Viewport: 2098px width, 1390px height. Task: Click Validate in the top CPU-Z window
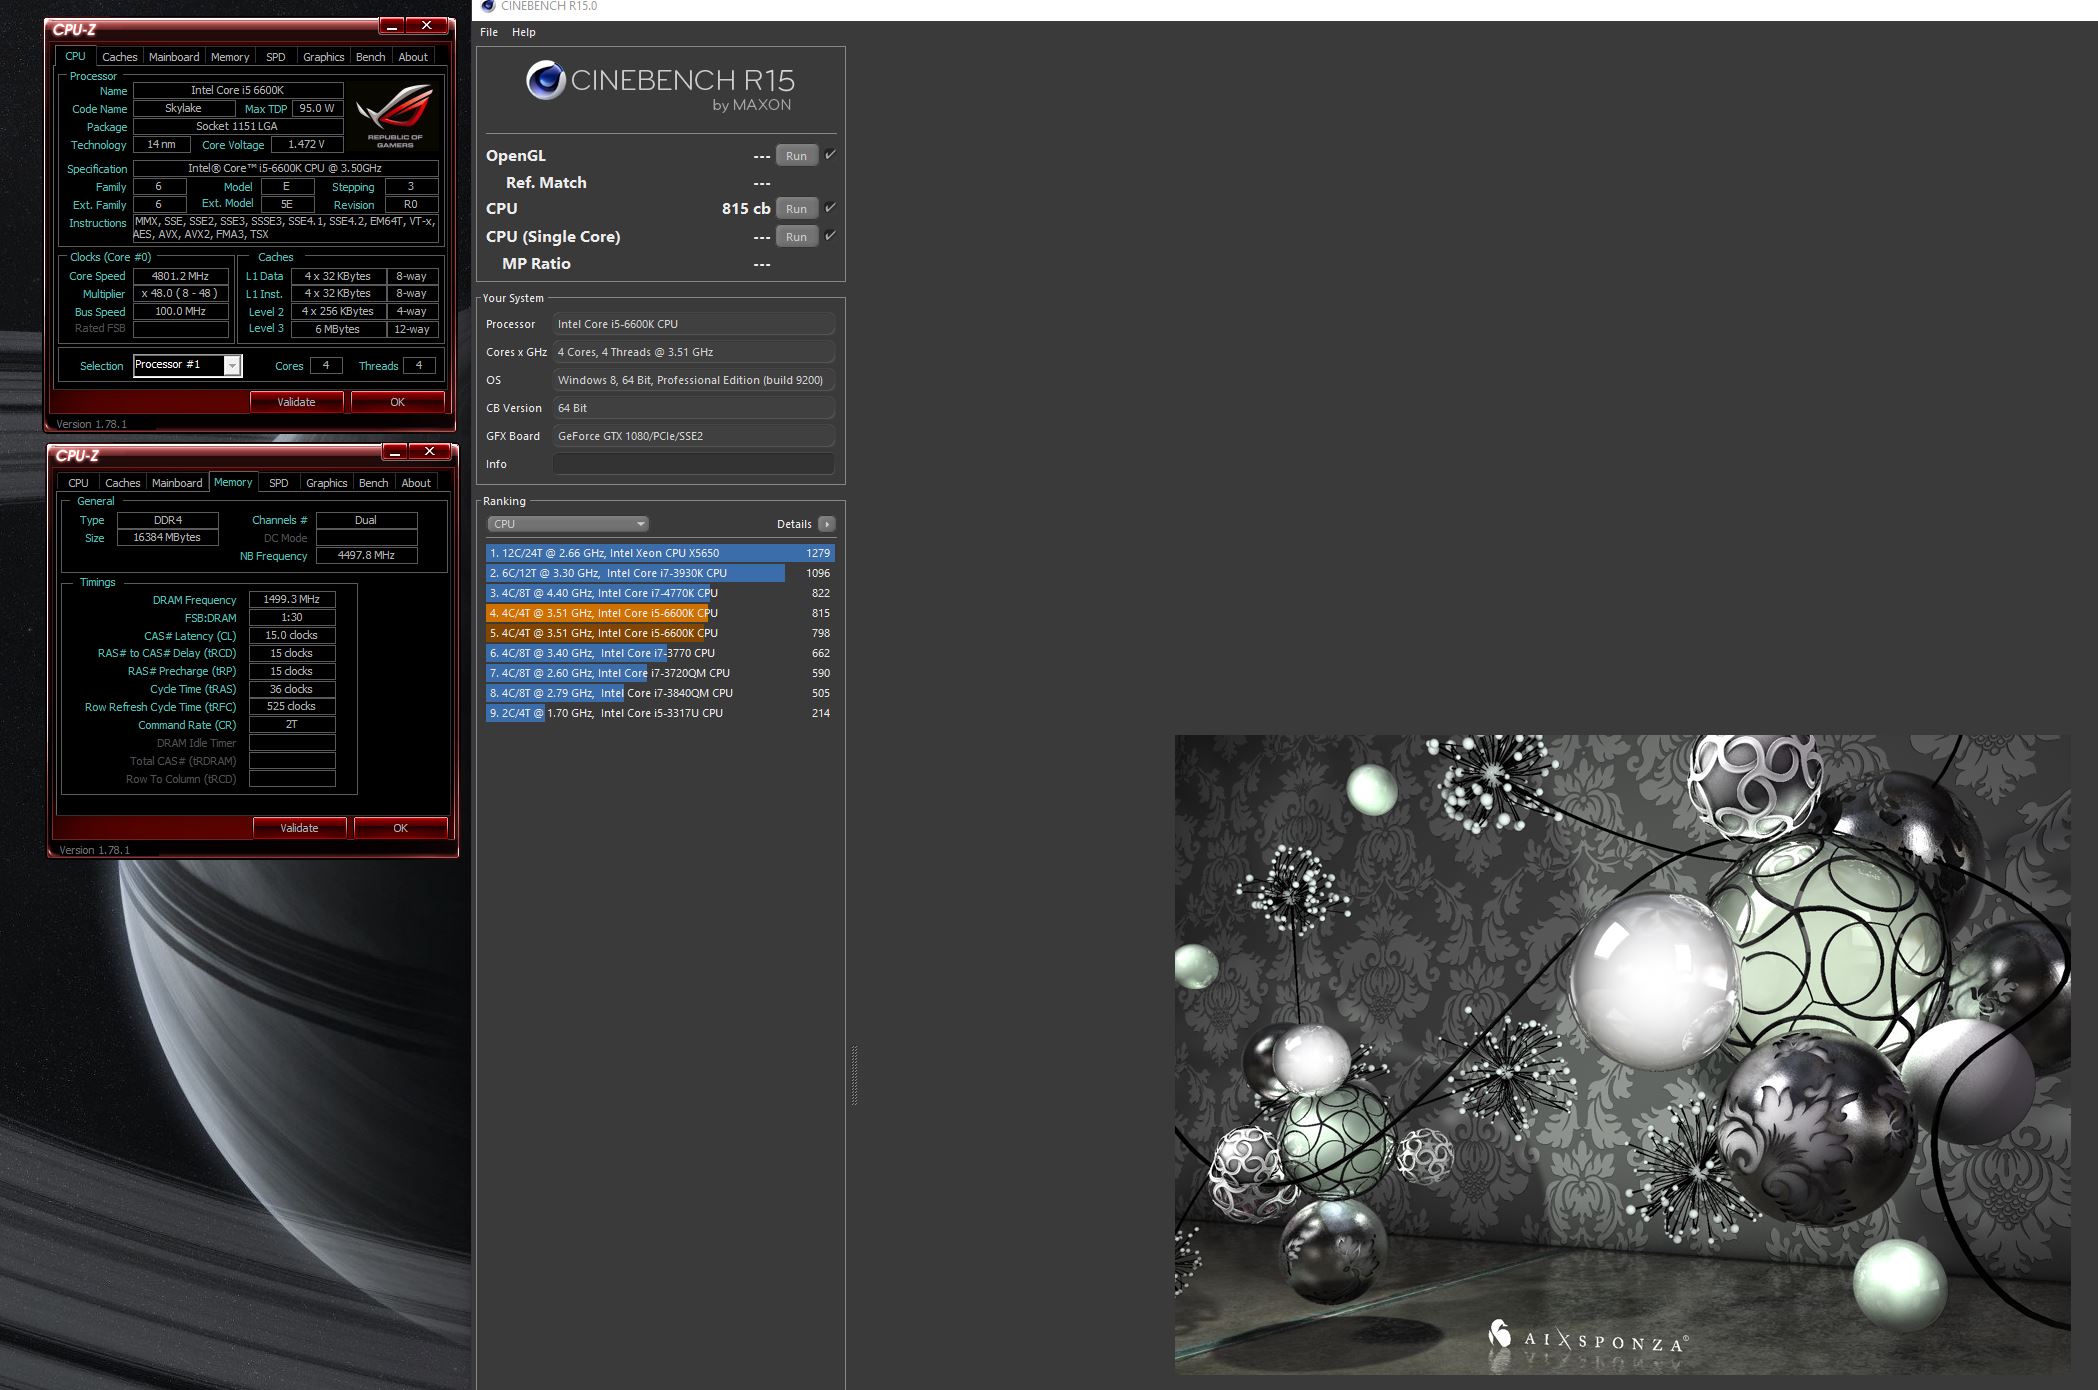(x=296, y=402)
